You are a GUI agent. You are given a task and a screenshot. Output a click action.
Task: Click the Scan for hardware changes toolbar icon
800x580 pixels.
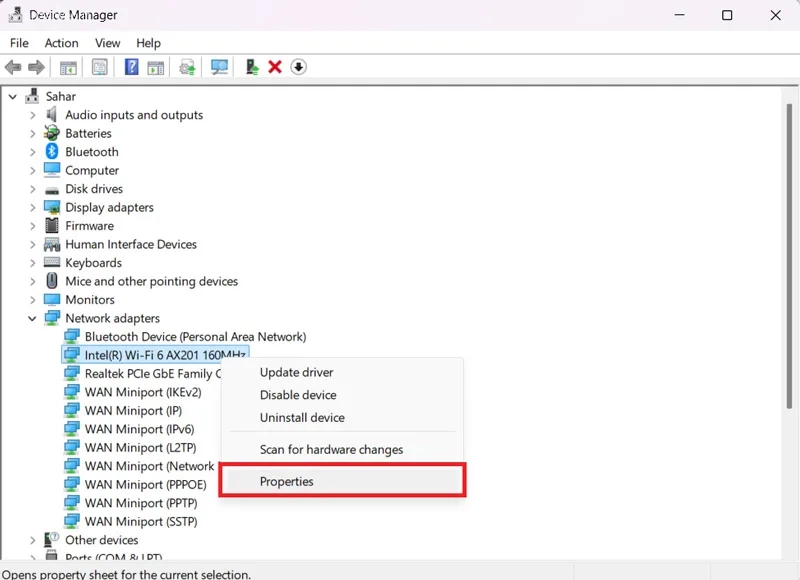(x=219, y=67)
